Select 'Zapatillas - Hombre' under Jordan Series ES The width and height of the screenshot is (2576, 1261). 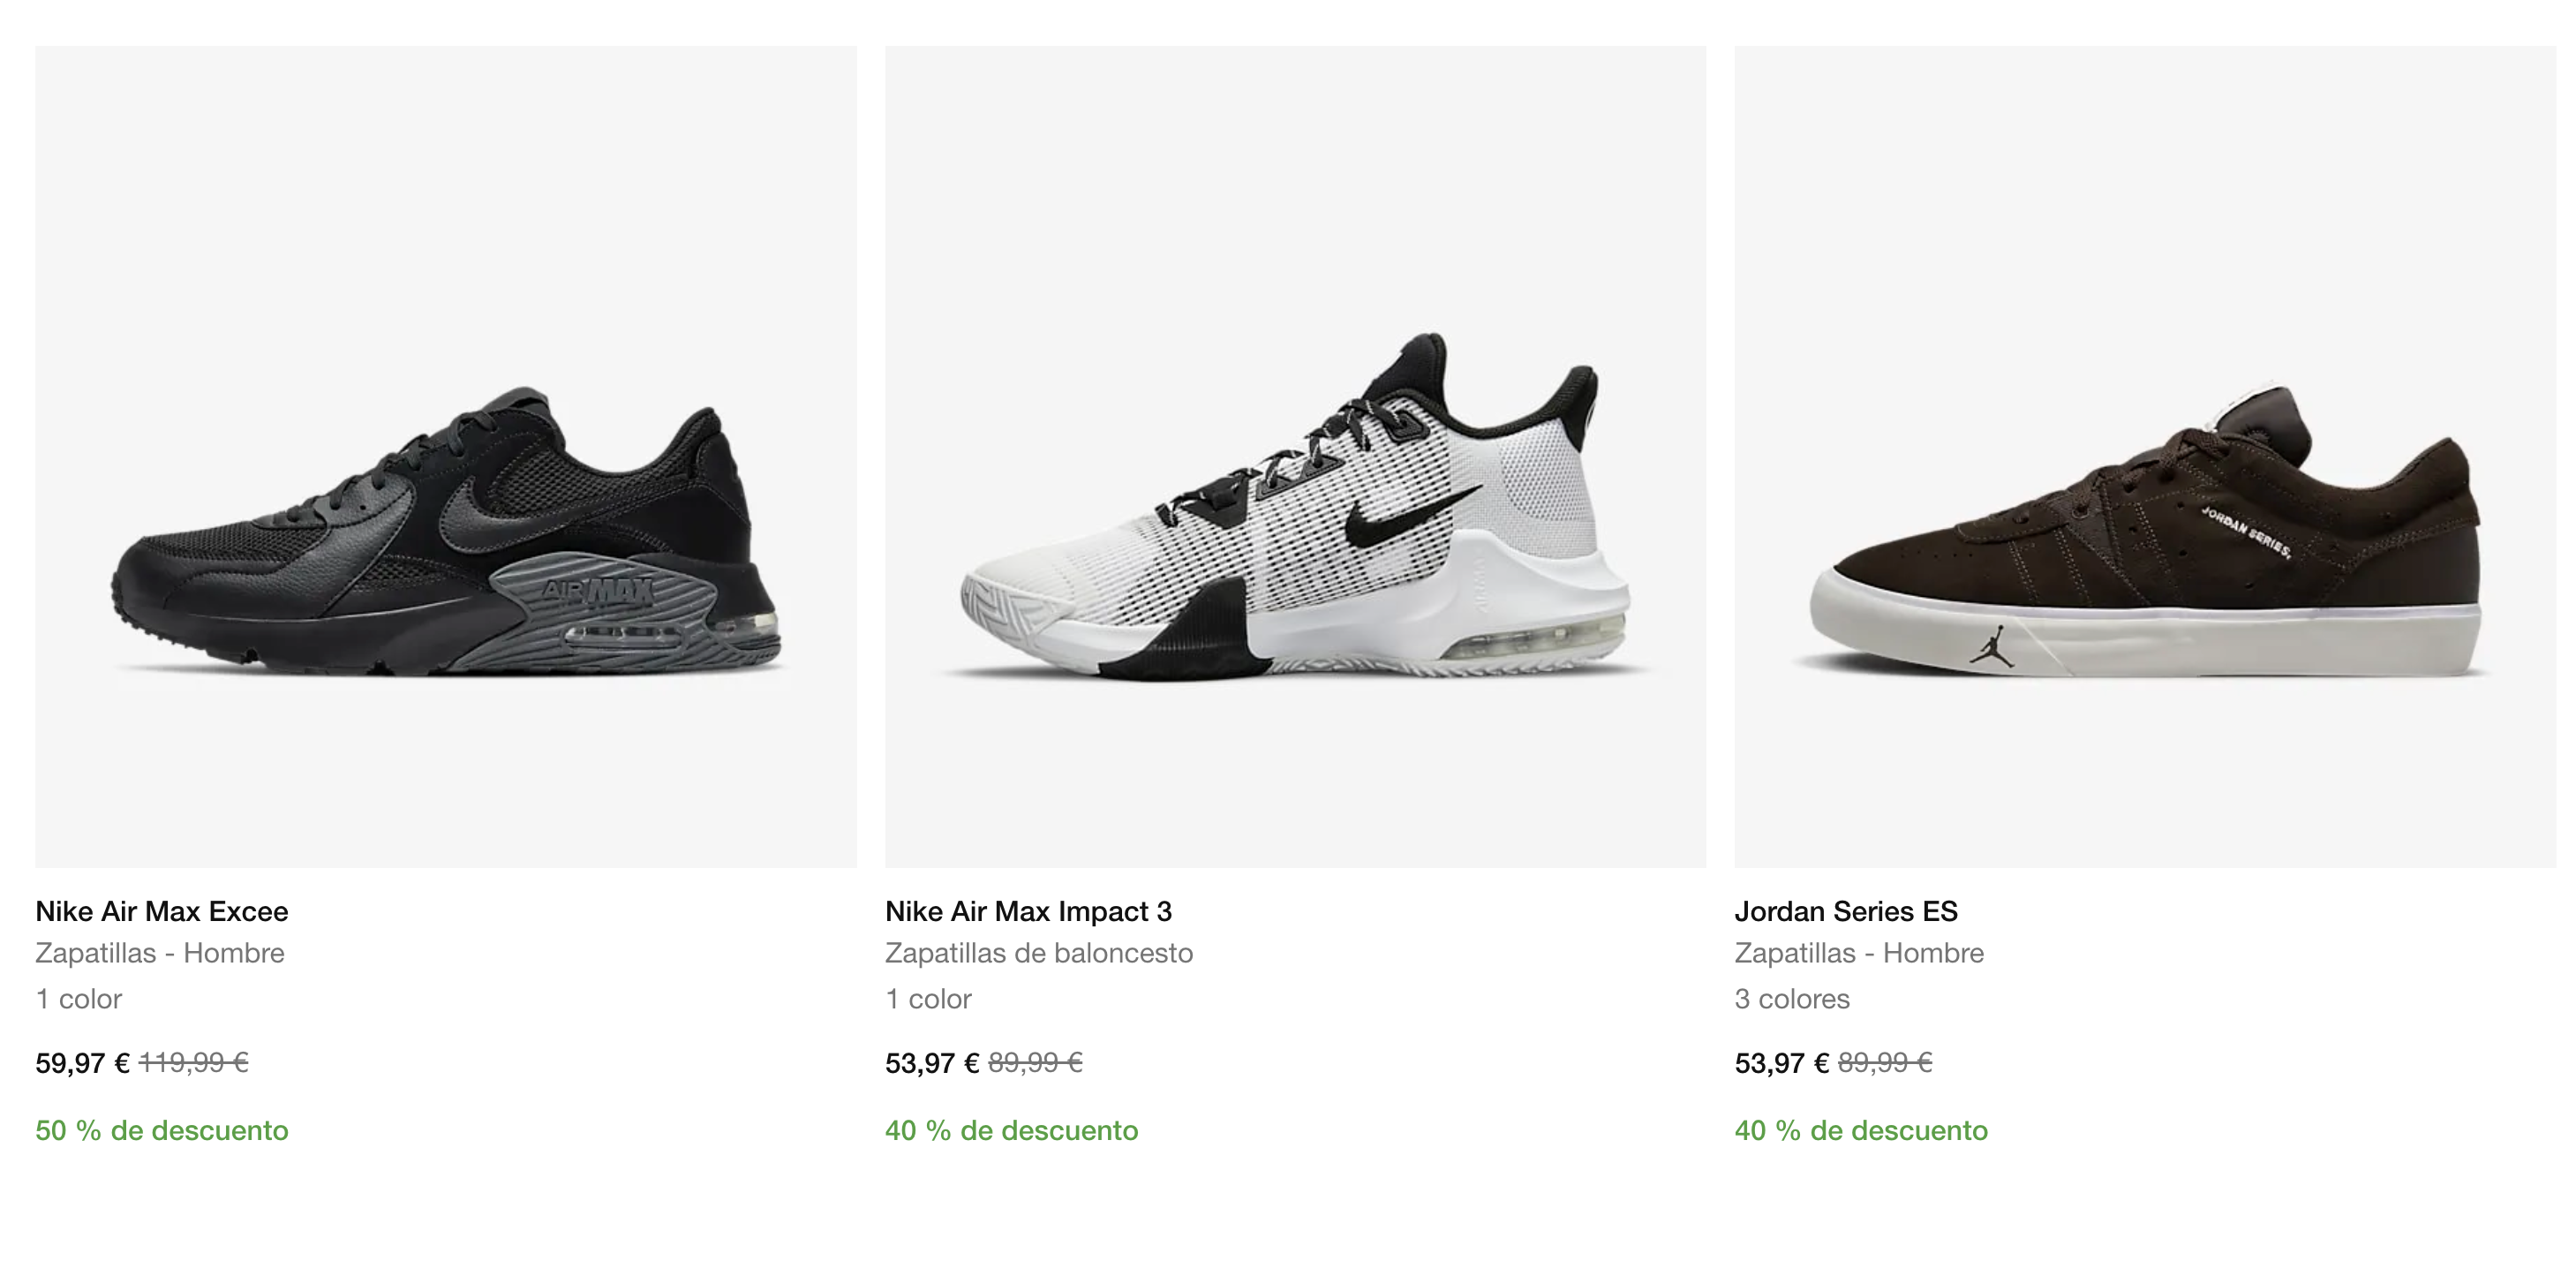coord(1859,953)
